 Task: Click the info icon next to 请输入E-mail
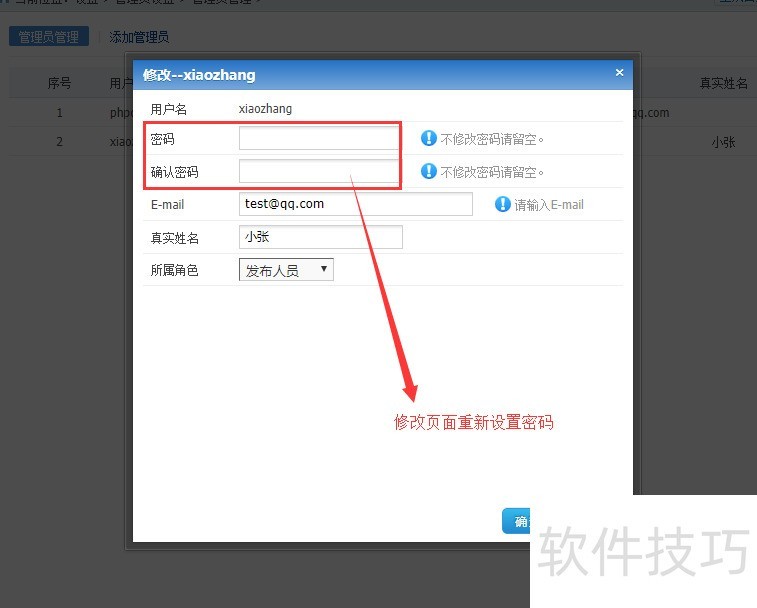503,204
